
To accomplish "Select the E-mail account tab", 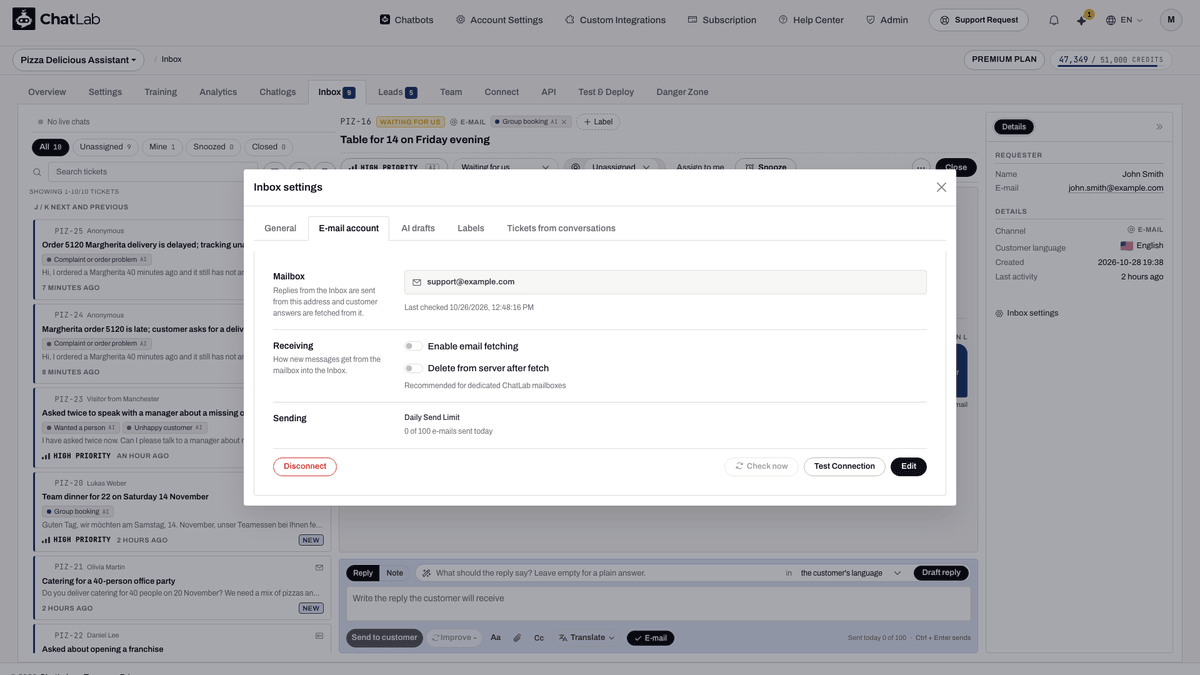I will point(348,228).
